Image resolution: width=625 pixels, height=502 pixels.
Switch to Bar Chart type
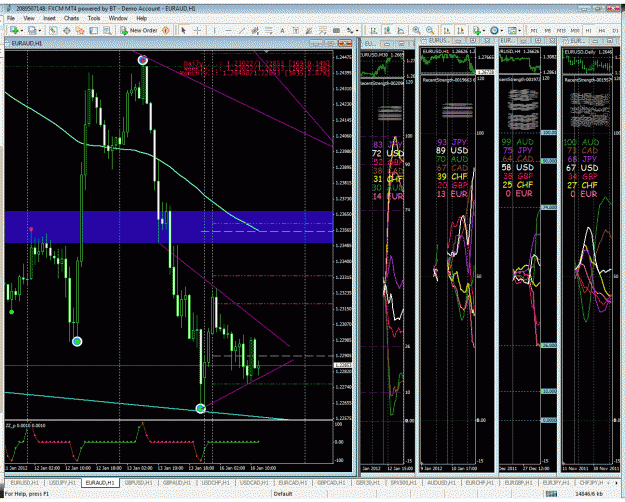tap(373, 30)
